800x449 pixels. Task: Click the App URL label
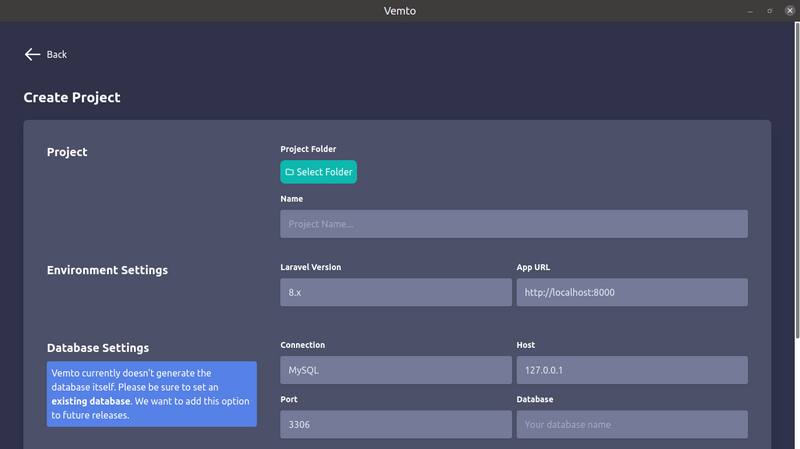533,267
